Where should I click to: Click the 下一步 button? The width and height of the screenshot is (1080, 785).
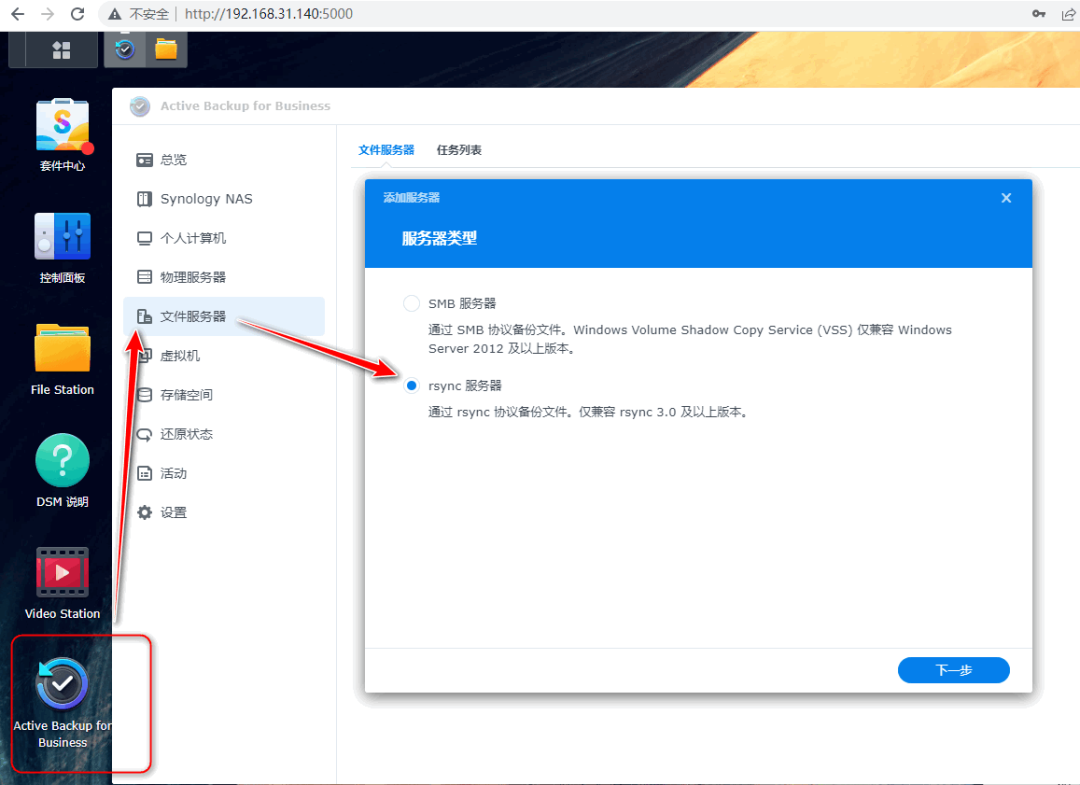(953, 670)
